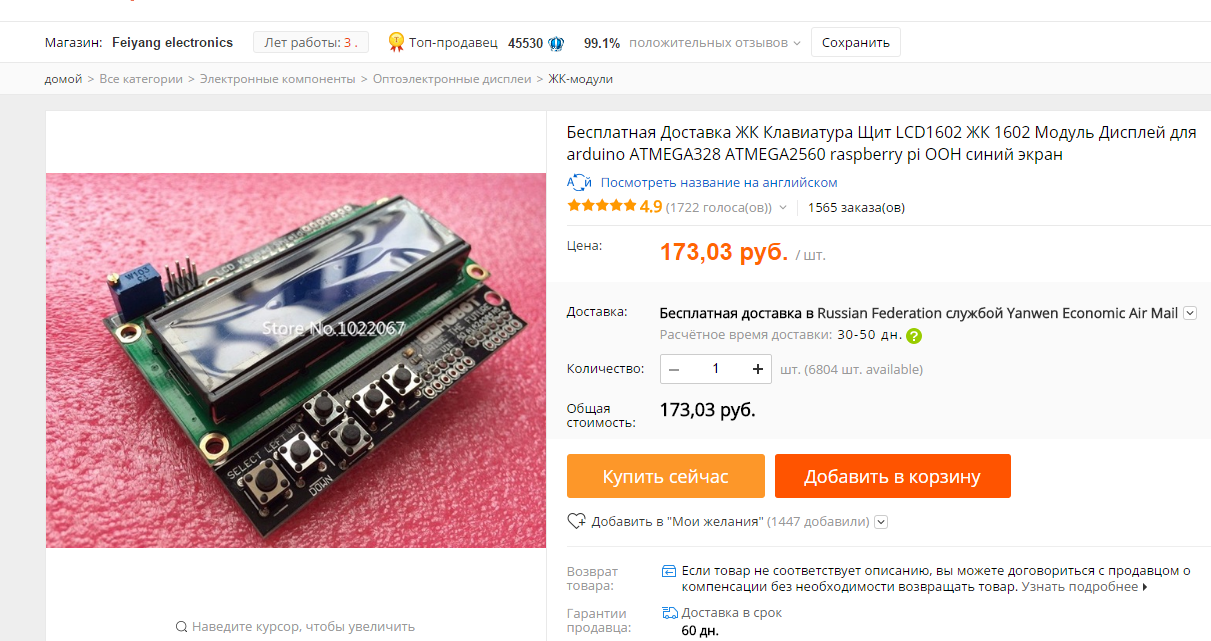The width and height of the screenshot is (1211, 641).
Task: Click the heart wishlist icon
Action: point(576,521)
